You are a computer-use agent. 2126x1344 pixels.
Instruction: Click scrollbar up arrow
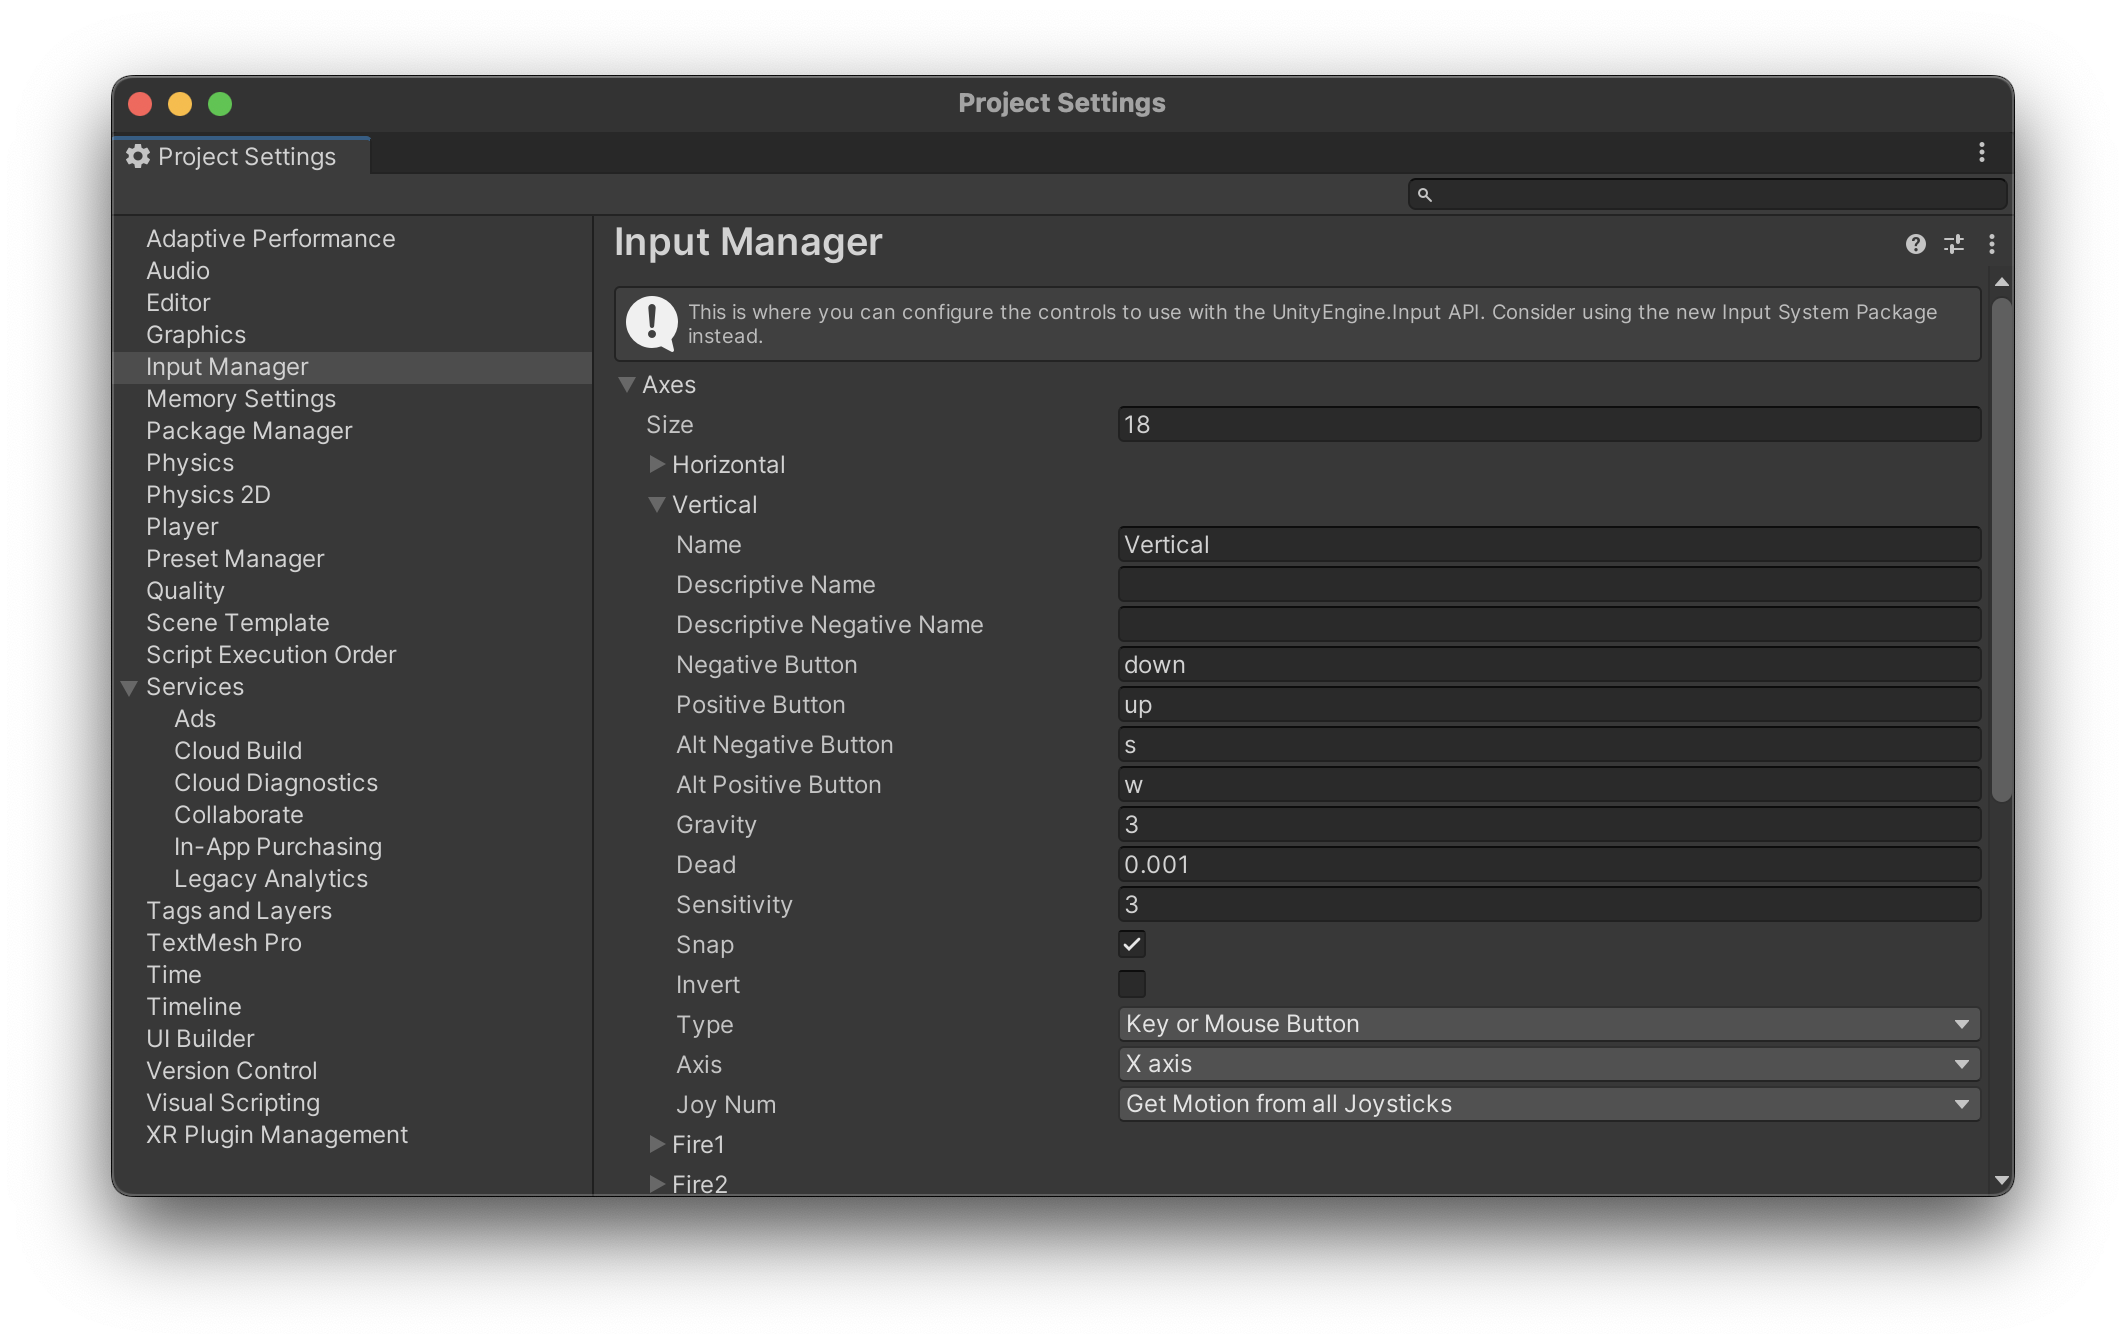click(x=2001, y=282)
